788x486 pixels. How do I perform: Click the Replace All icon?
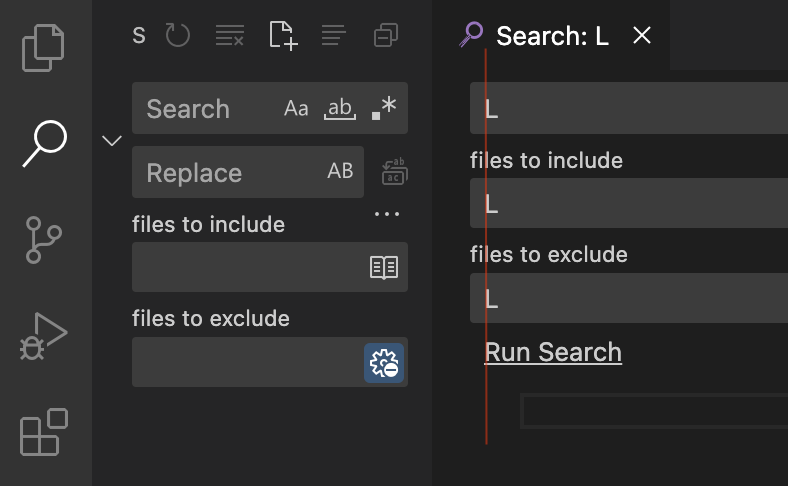pyautogui.click(x=395, y=172)
